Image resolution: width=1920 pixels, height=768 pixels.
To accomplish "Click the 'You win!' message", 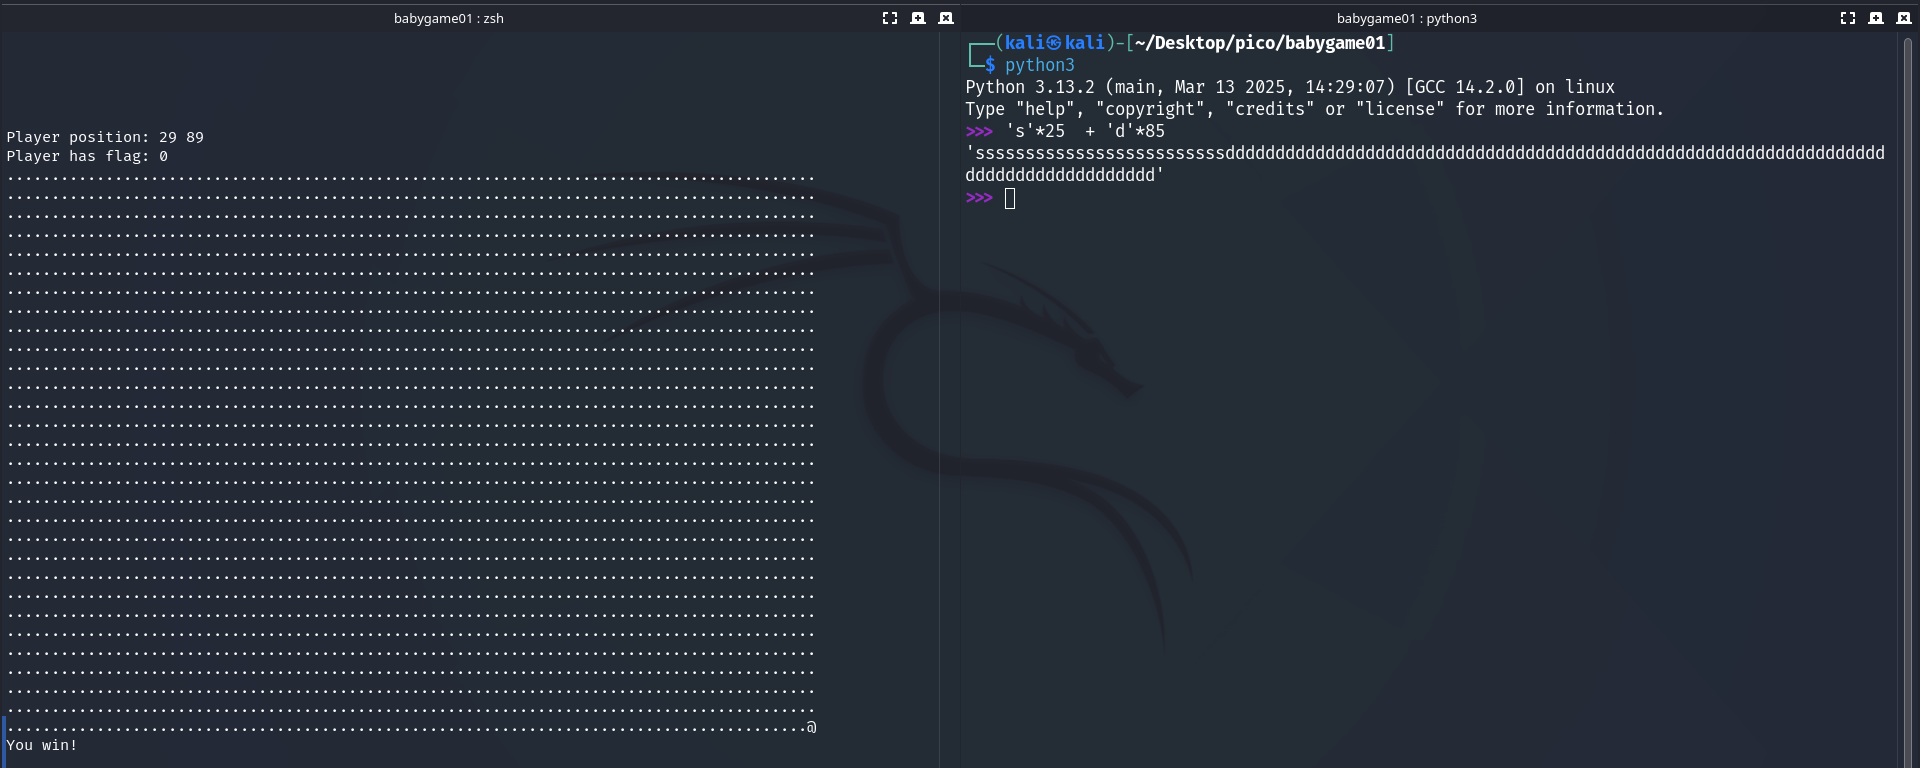I will click(42, 745).
